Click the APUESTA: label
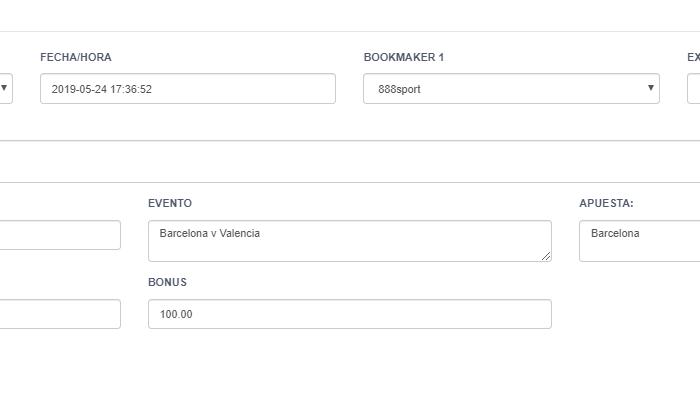 click(606, 203)
